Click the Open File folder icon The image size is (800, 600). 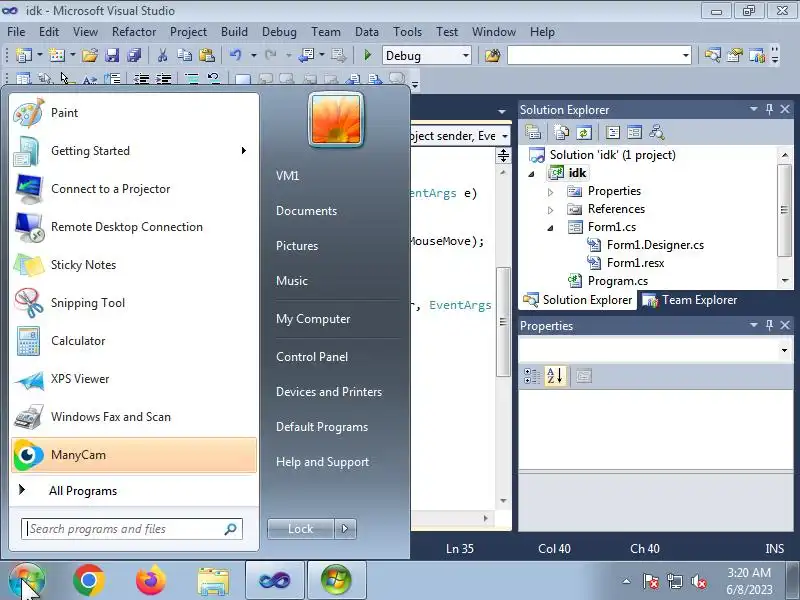(90, 55)
